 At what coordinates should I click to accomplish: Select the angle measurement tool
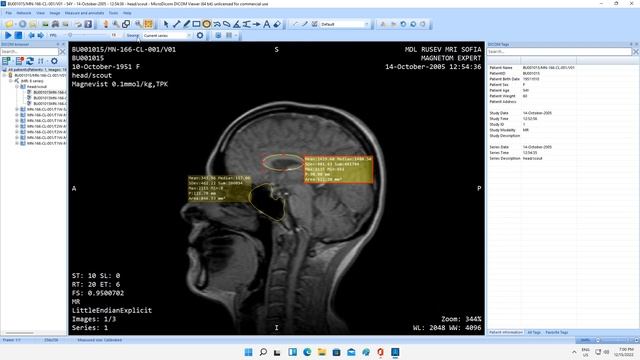pos(236,24)
